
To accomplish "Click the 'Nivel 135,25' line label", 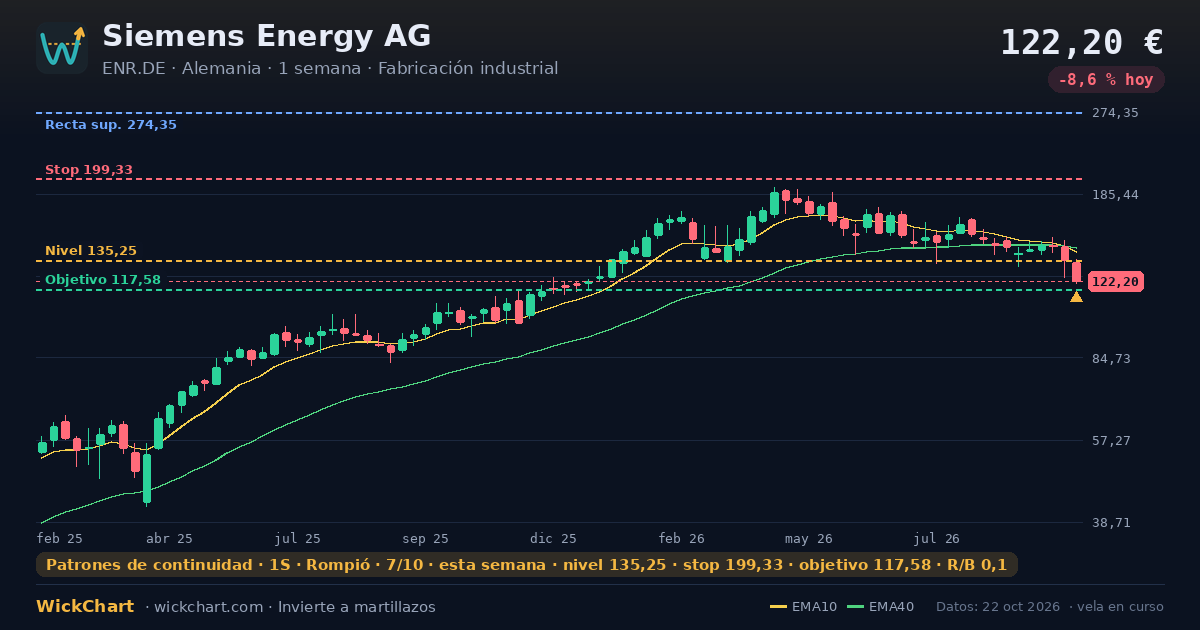I will point(91,251).
